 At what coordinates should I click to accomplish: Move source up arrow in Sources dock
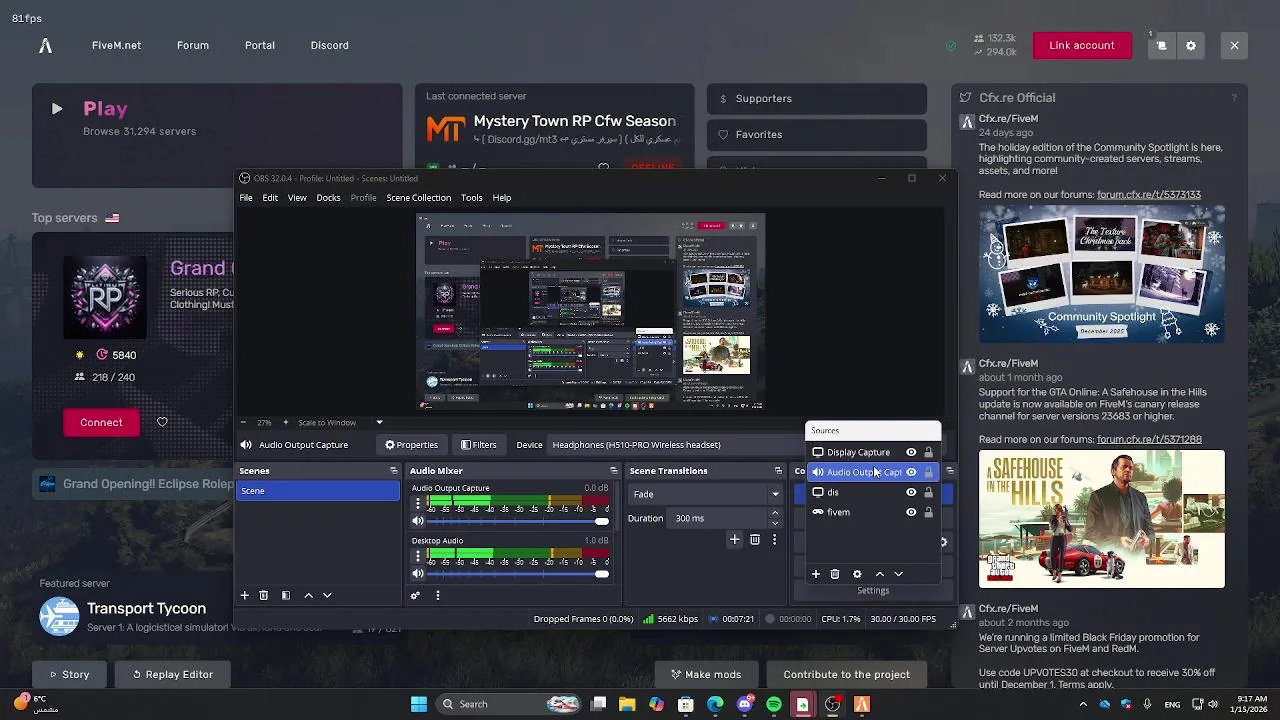pos(880,574)
